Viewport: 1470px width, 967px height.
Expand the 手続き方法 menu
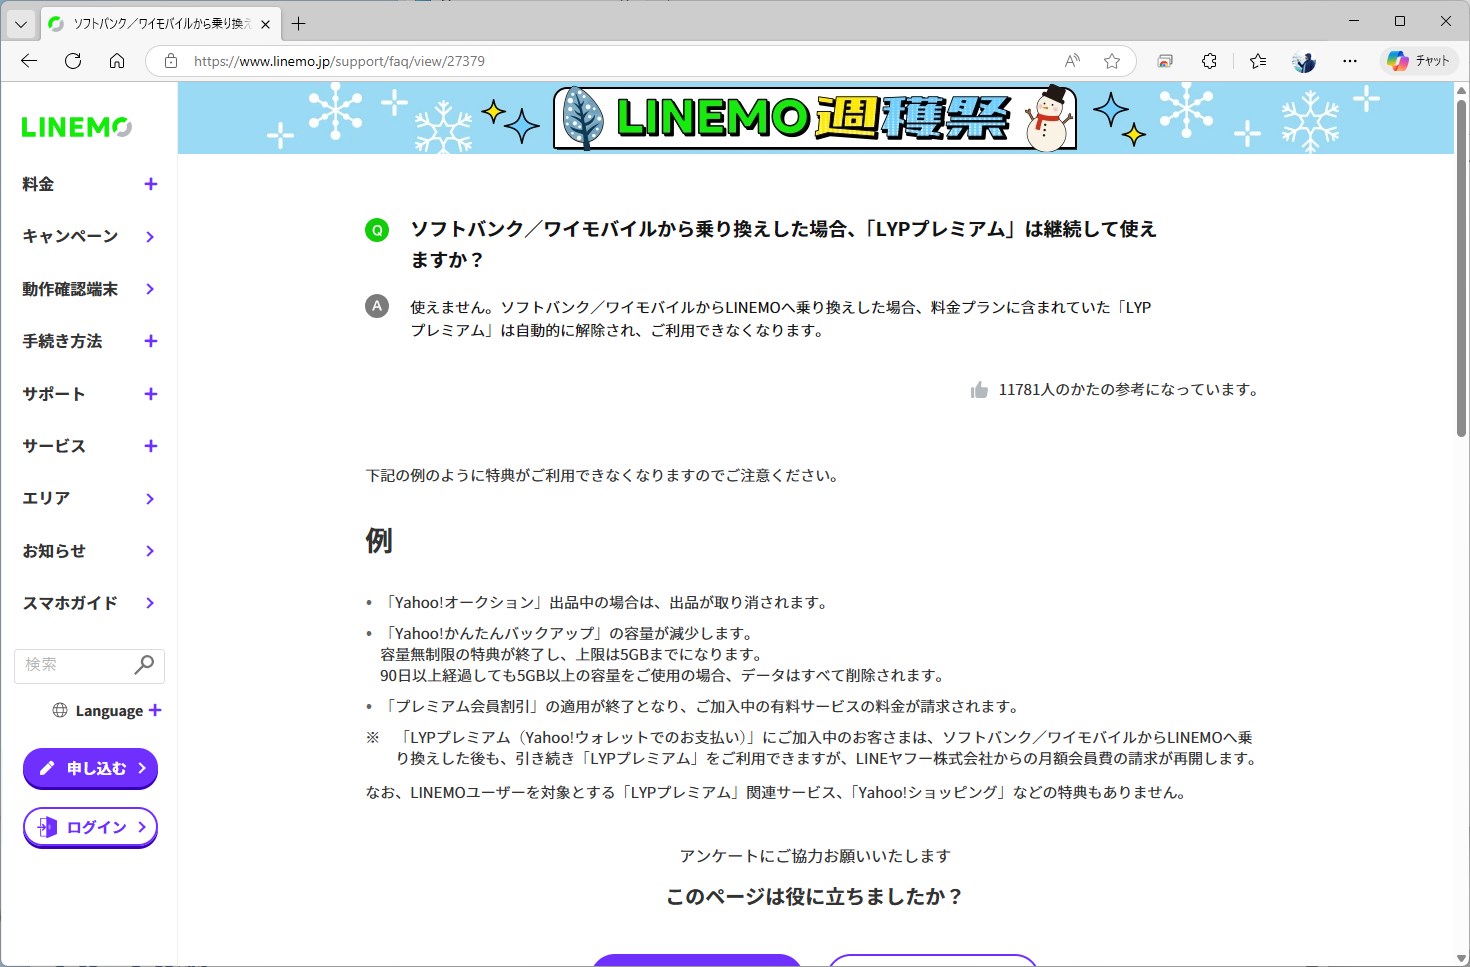89,341
